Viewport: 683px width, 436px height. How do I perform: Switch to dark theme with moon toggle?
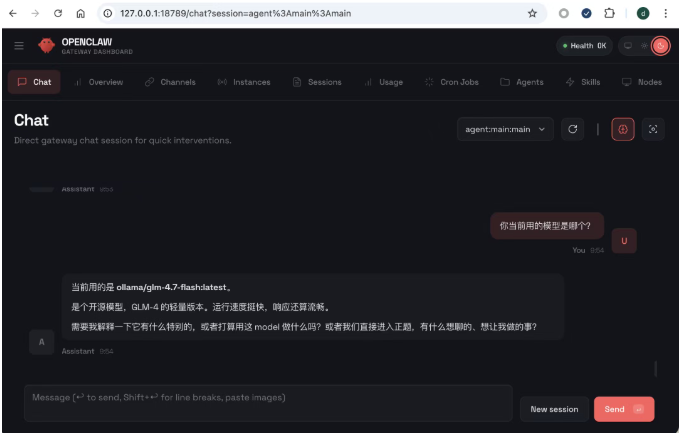click(x=660, y=46)
